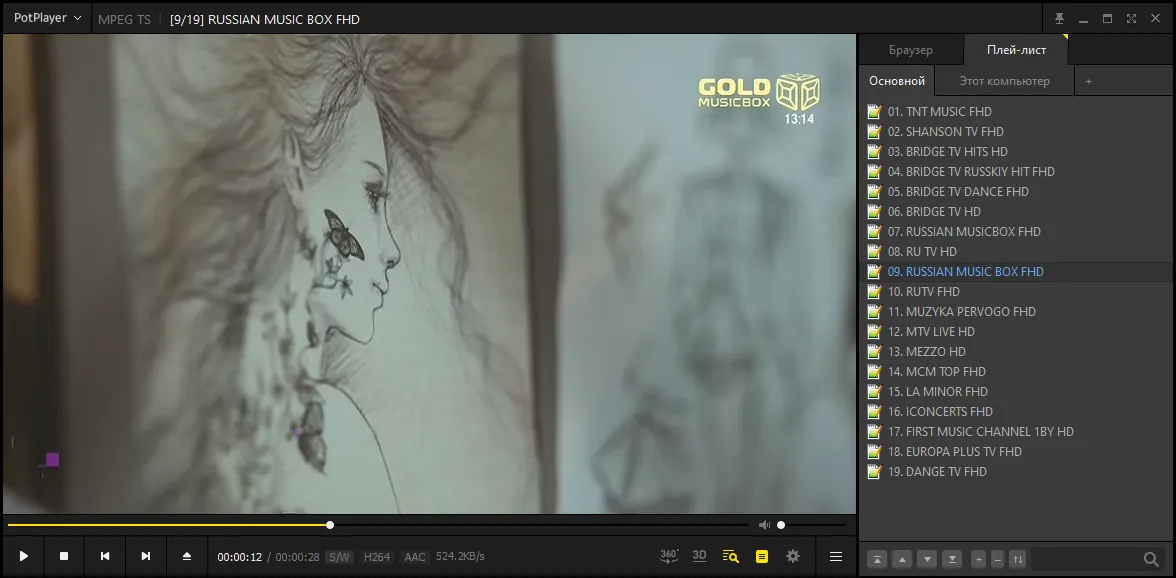Select playlist entry 08. RU TV HD
The height and width of the screenshot is (578, 1176).
point(1016,251)
